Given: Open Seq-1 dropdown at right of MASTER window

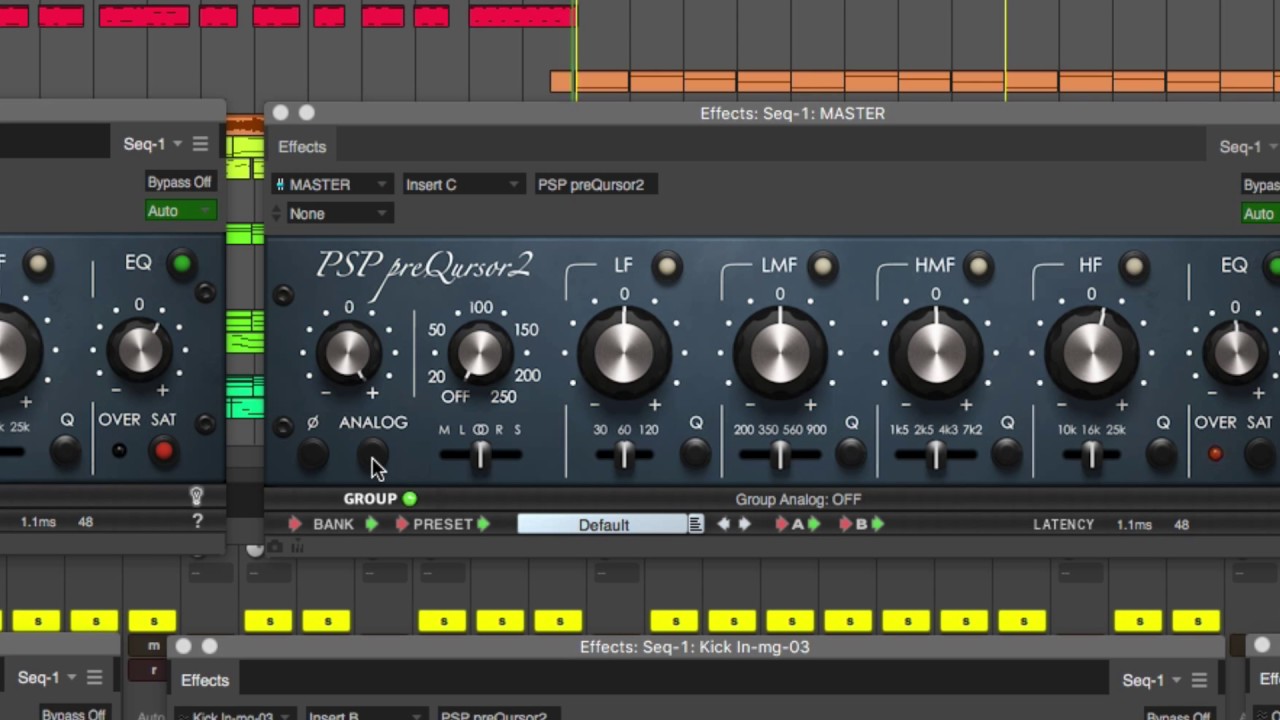Looking at the screenshot, I should 1248,147.
